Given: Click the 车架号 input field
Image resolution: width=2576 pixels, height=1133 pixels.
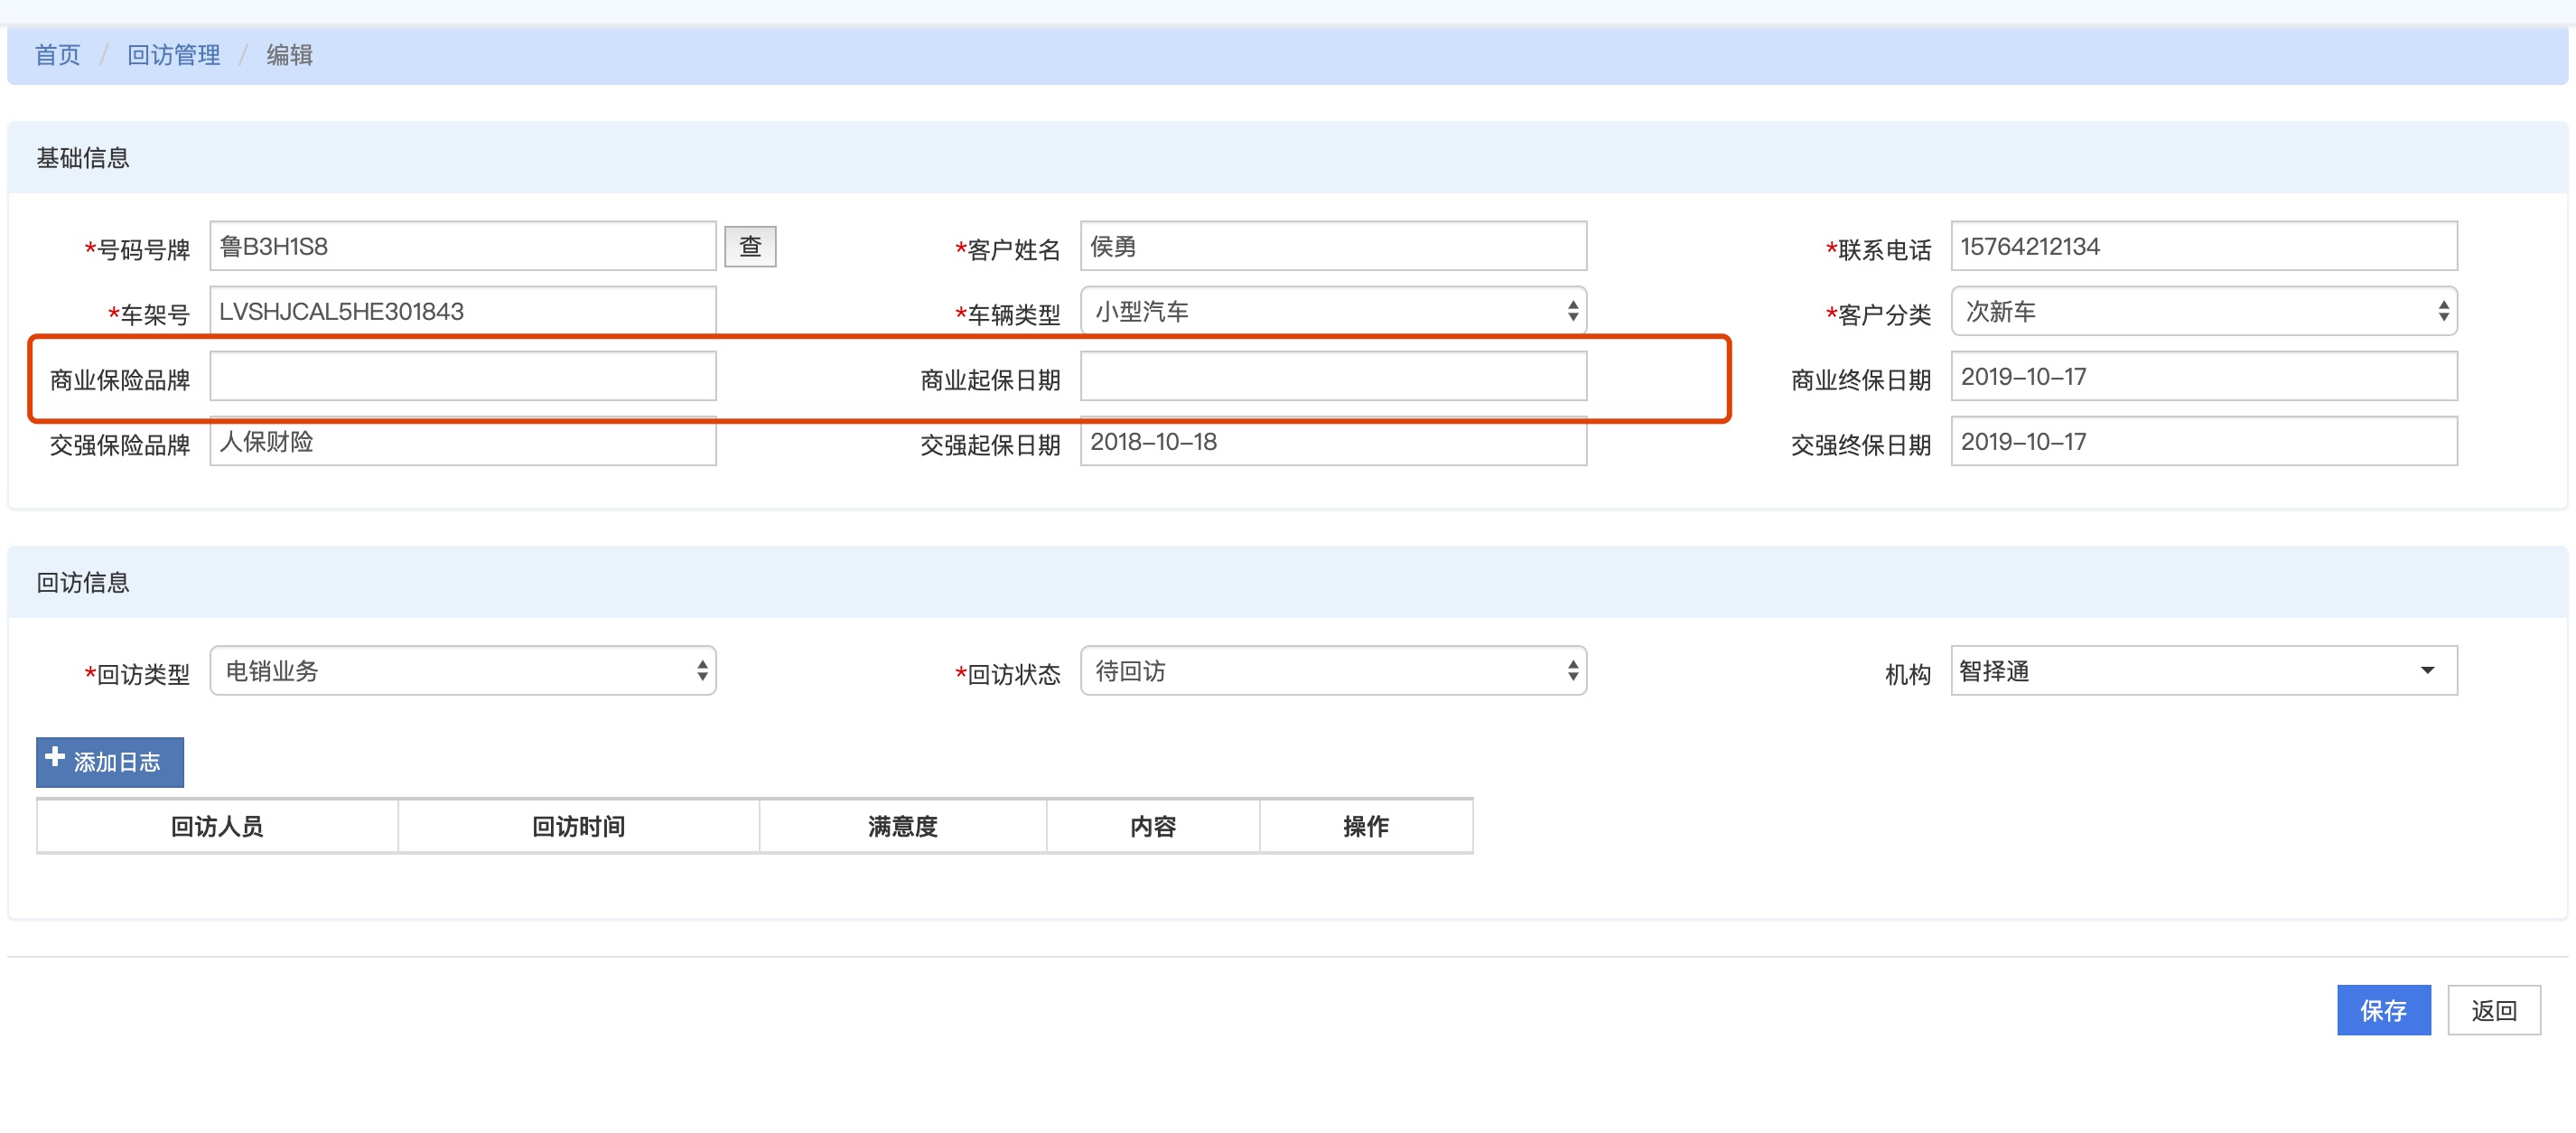Looking at the screenshot, I should [462, 311].
